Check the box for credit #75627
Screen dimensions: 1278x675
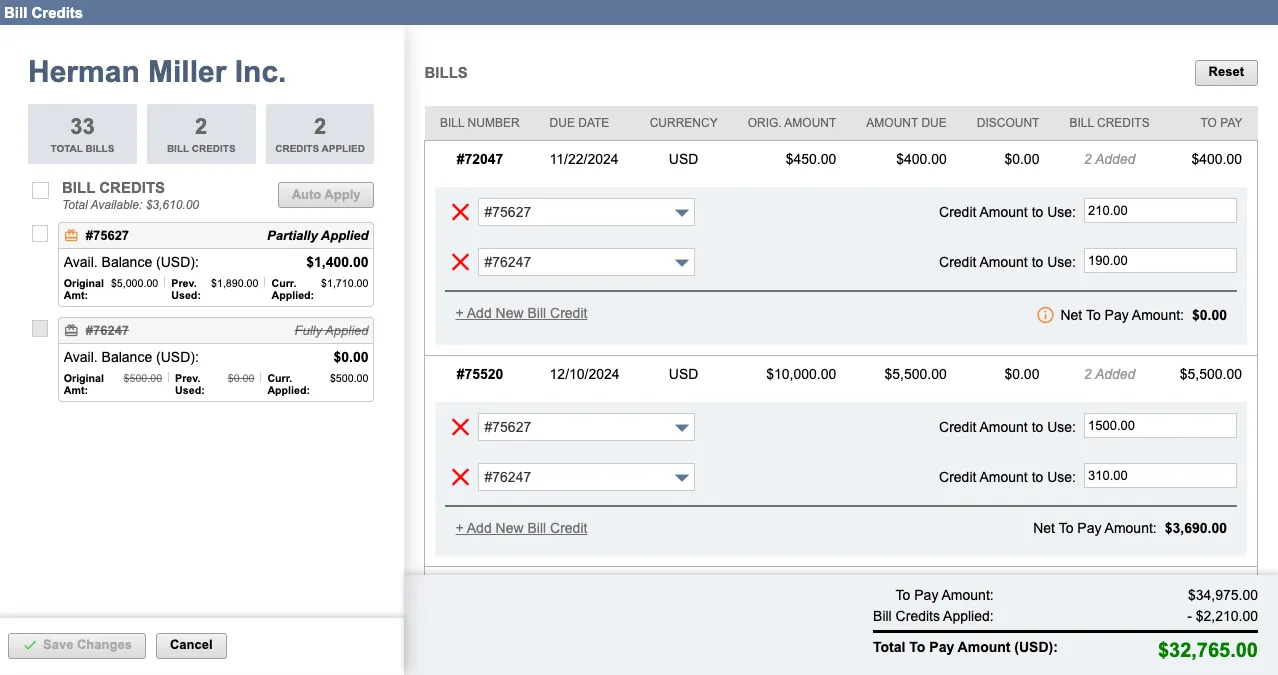40,234
